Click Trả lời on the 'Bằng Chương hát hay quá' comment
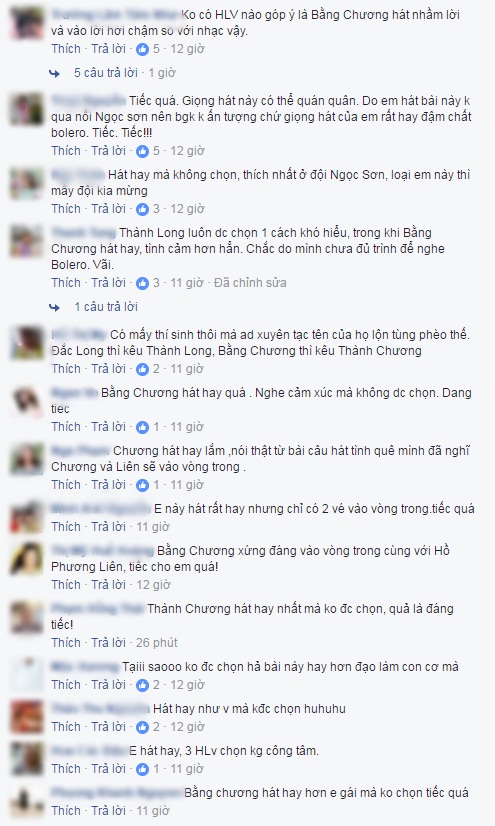The width and height of the screenshot is (495, 826). pyautogui.click(x=108, y=426)
